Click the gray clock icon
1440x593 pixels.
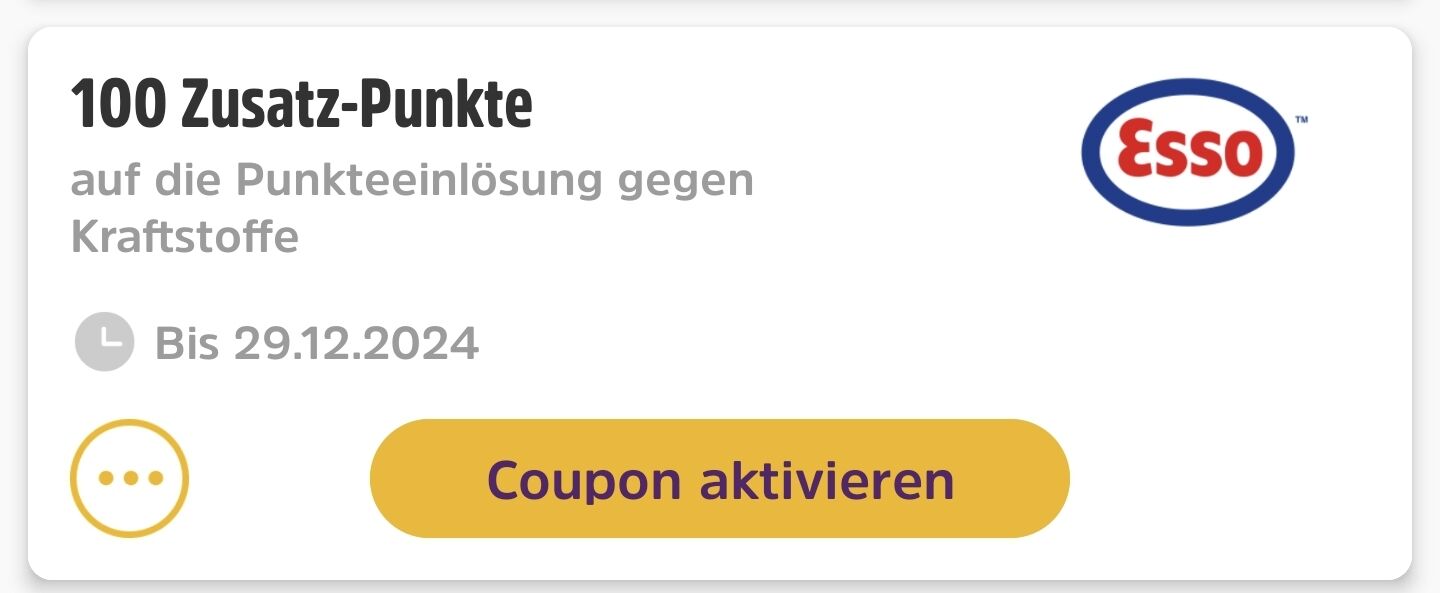(104, 342)
